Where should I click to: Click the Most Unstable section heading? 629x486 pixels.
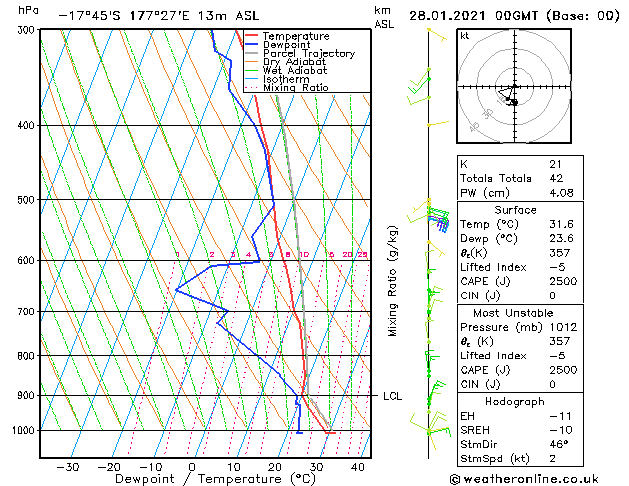[513, 313]
